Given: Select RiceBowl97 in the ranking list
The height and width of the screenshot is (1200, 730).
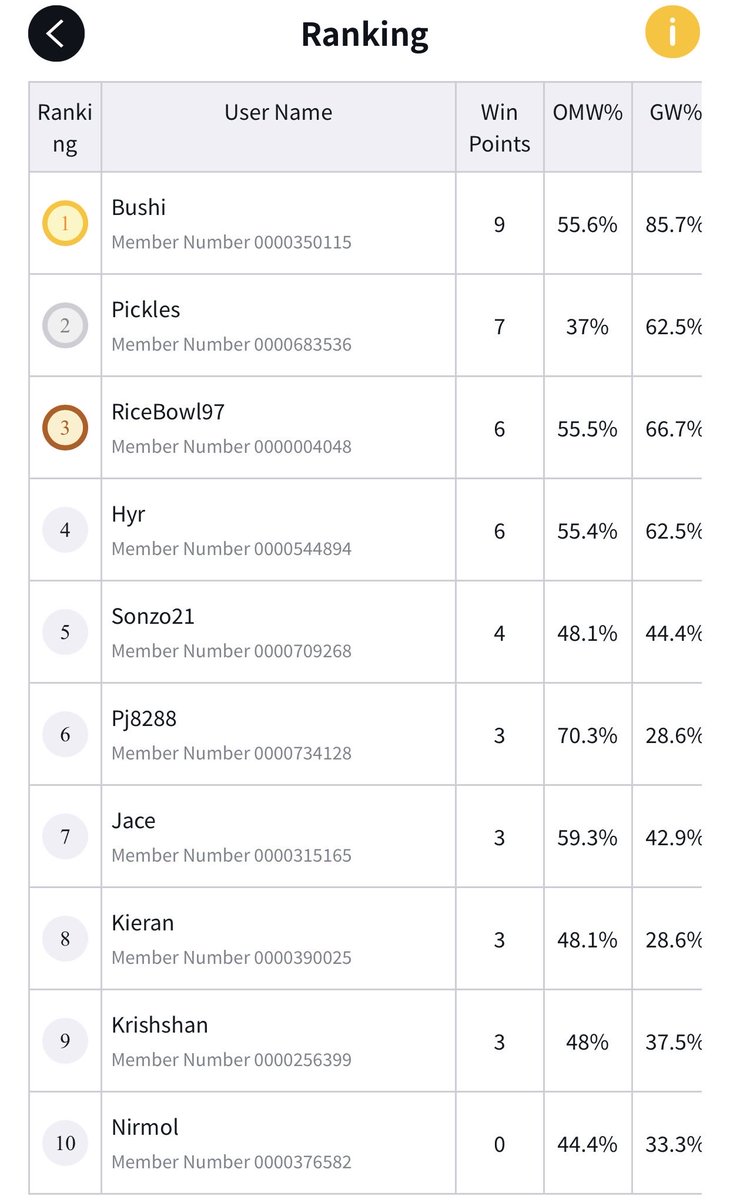Looking at the screenshot, I should click(x=168, y=412).
